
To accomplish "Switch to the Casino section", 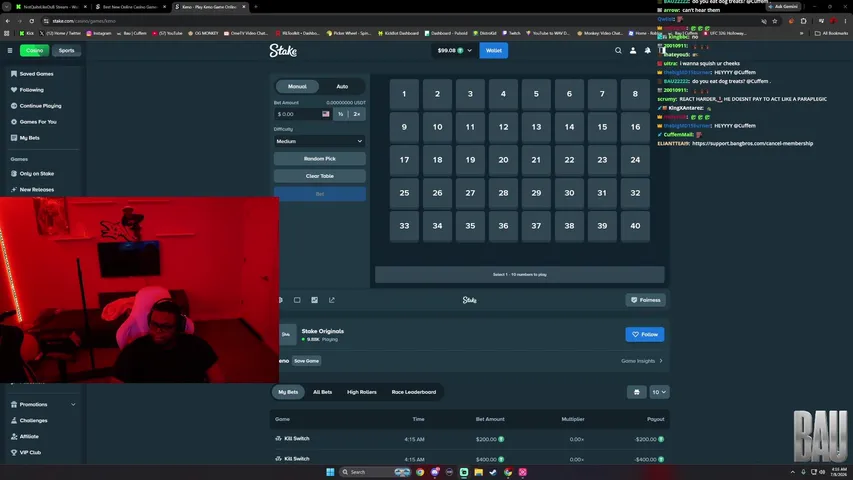I will point(34,51).
